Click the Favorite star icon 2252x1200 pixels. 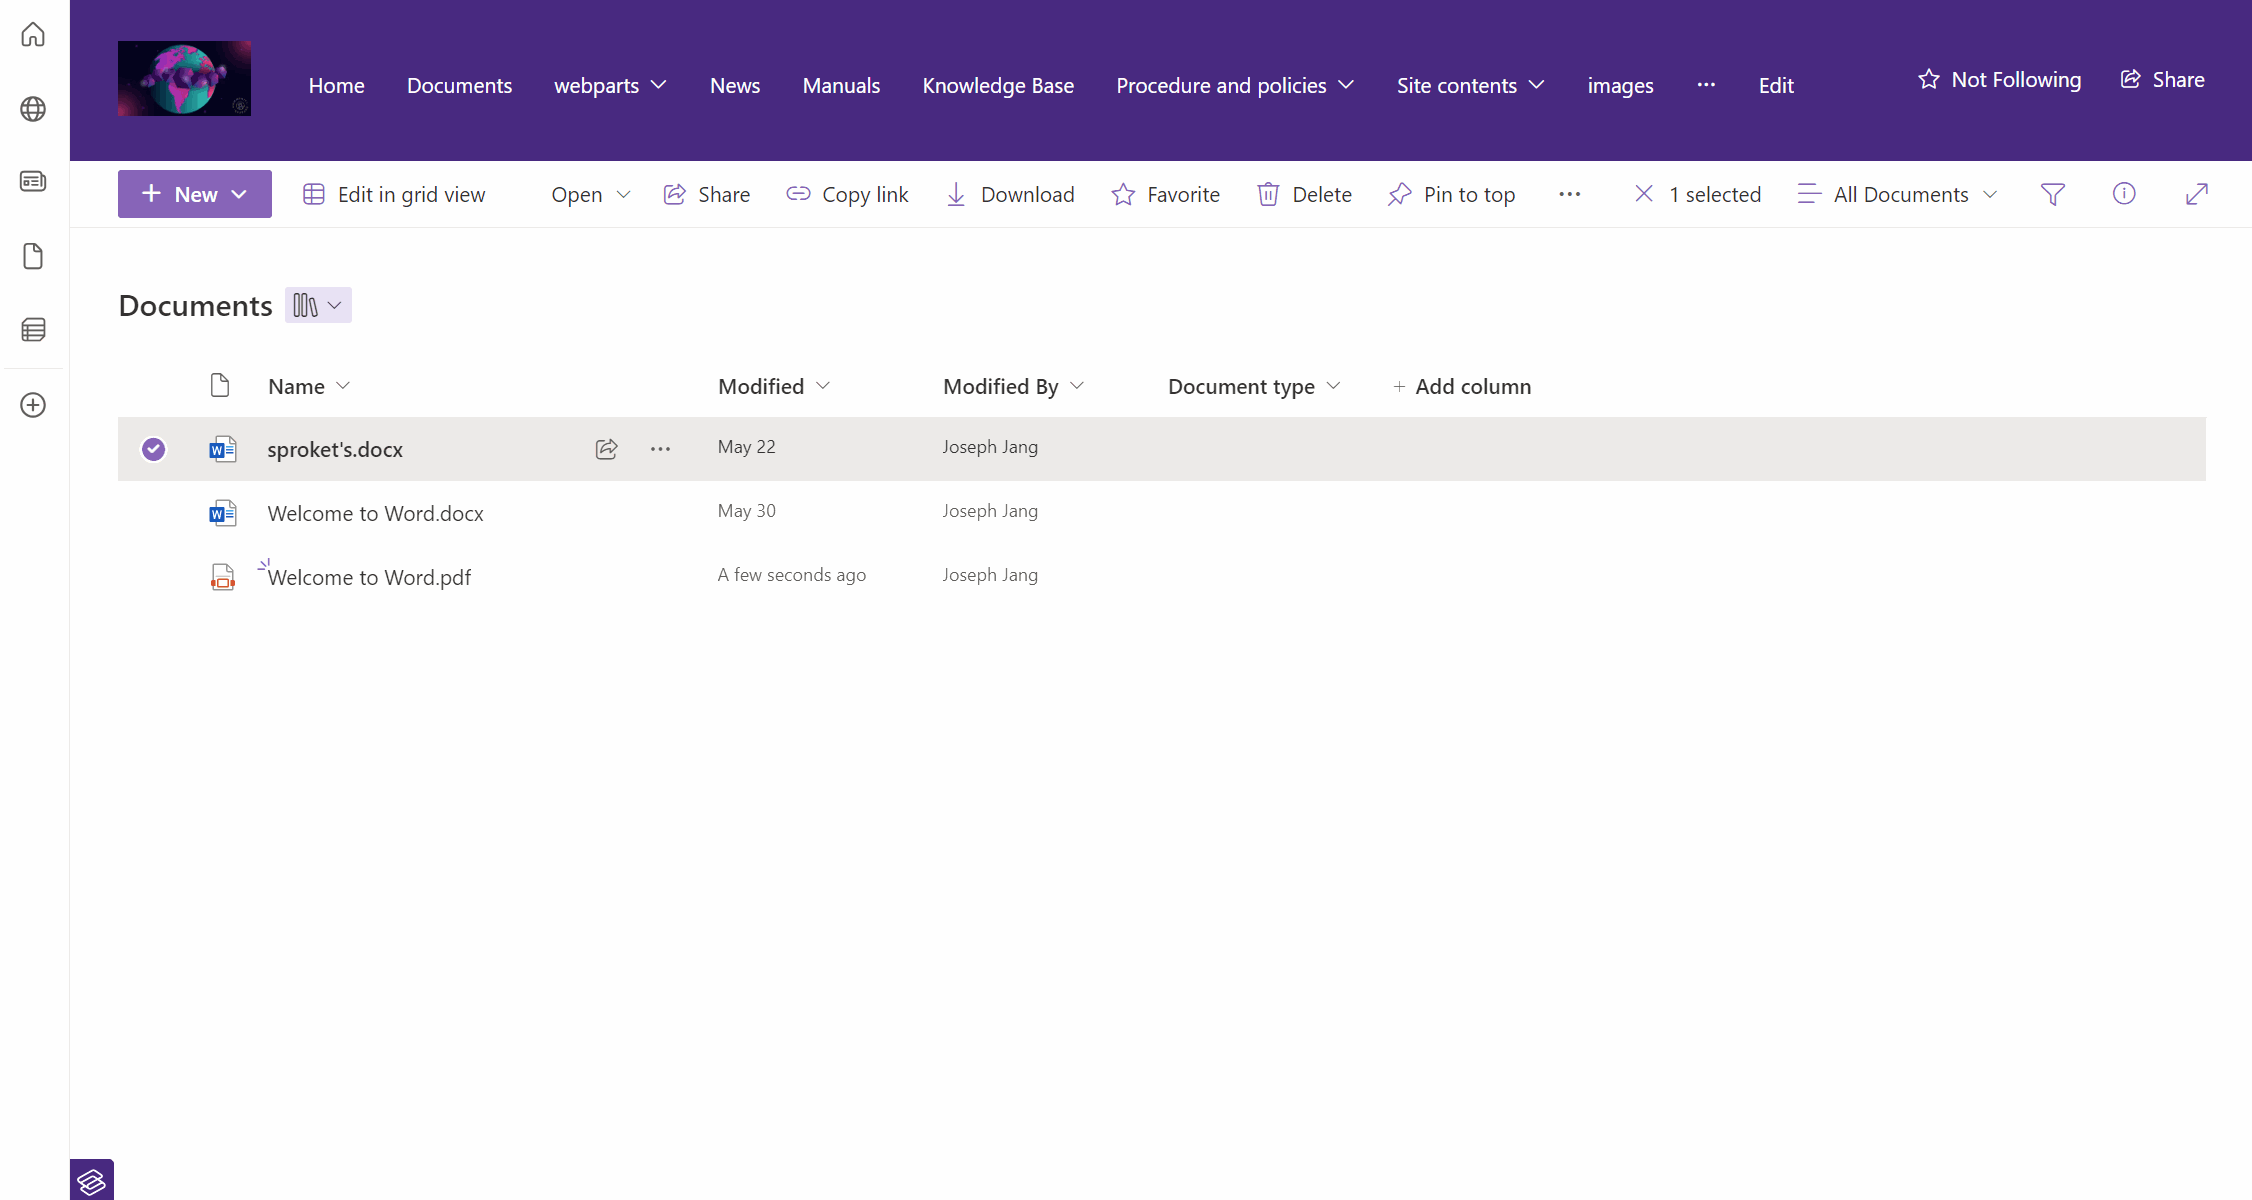point(1123,194)
